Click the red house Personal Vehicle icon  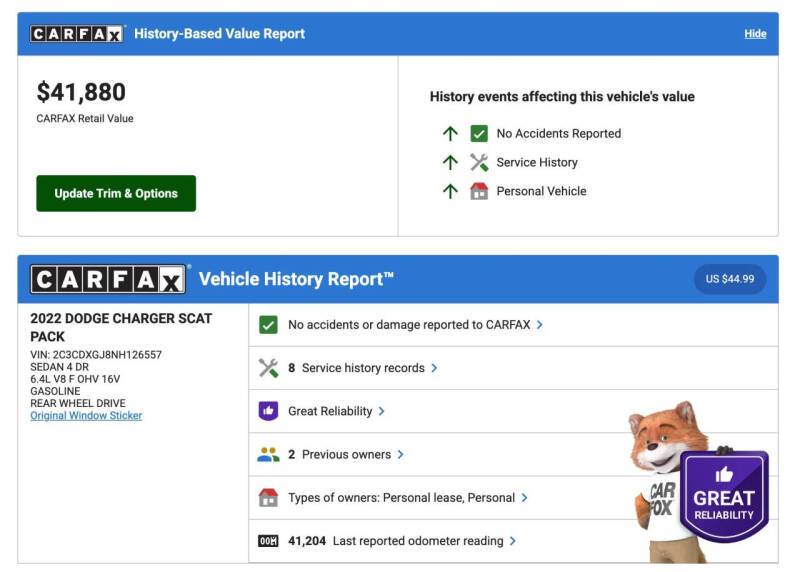point(479,191)
